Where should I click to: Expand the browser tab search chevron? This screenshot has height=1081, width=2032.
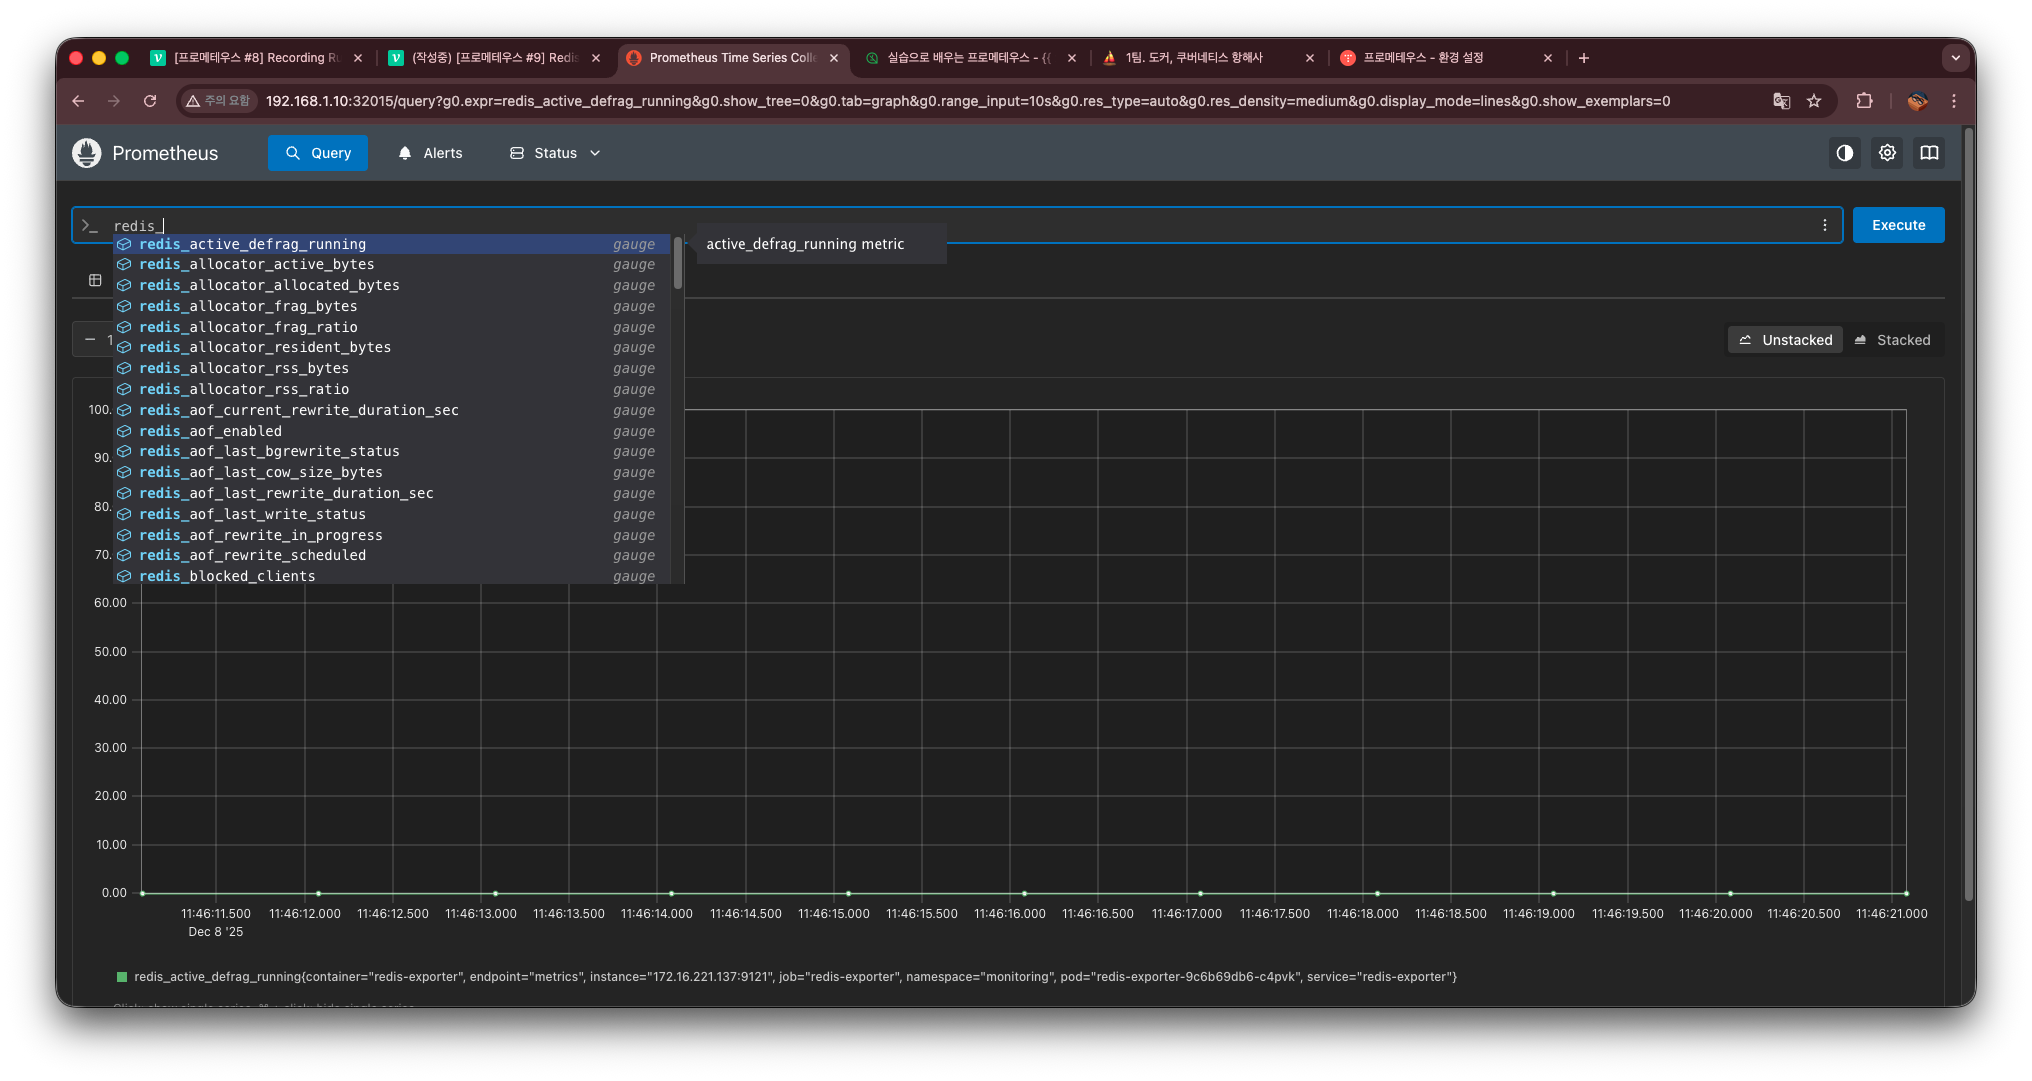[1955, 58]
